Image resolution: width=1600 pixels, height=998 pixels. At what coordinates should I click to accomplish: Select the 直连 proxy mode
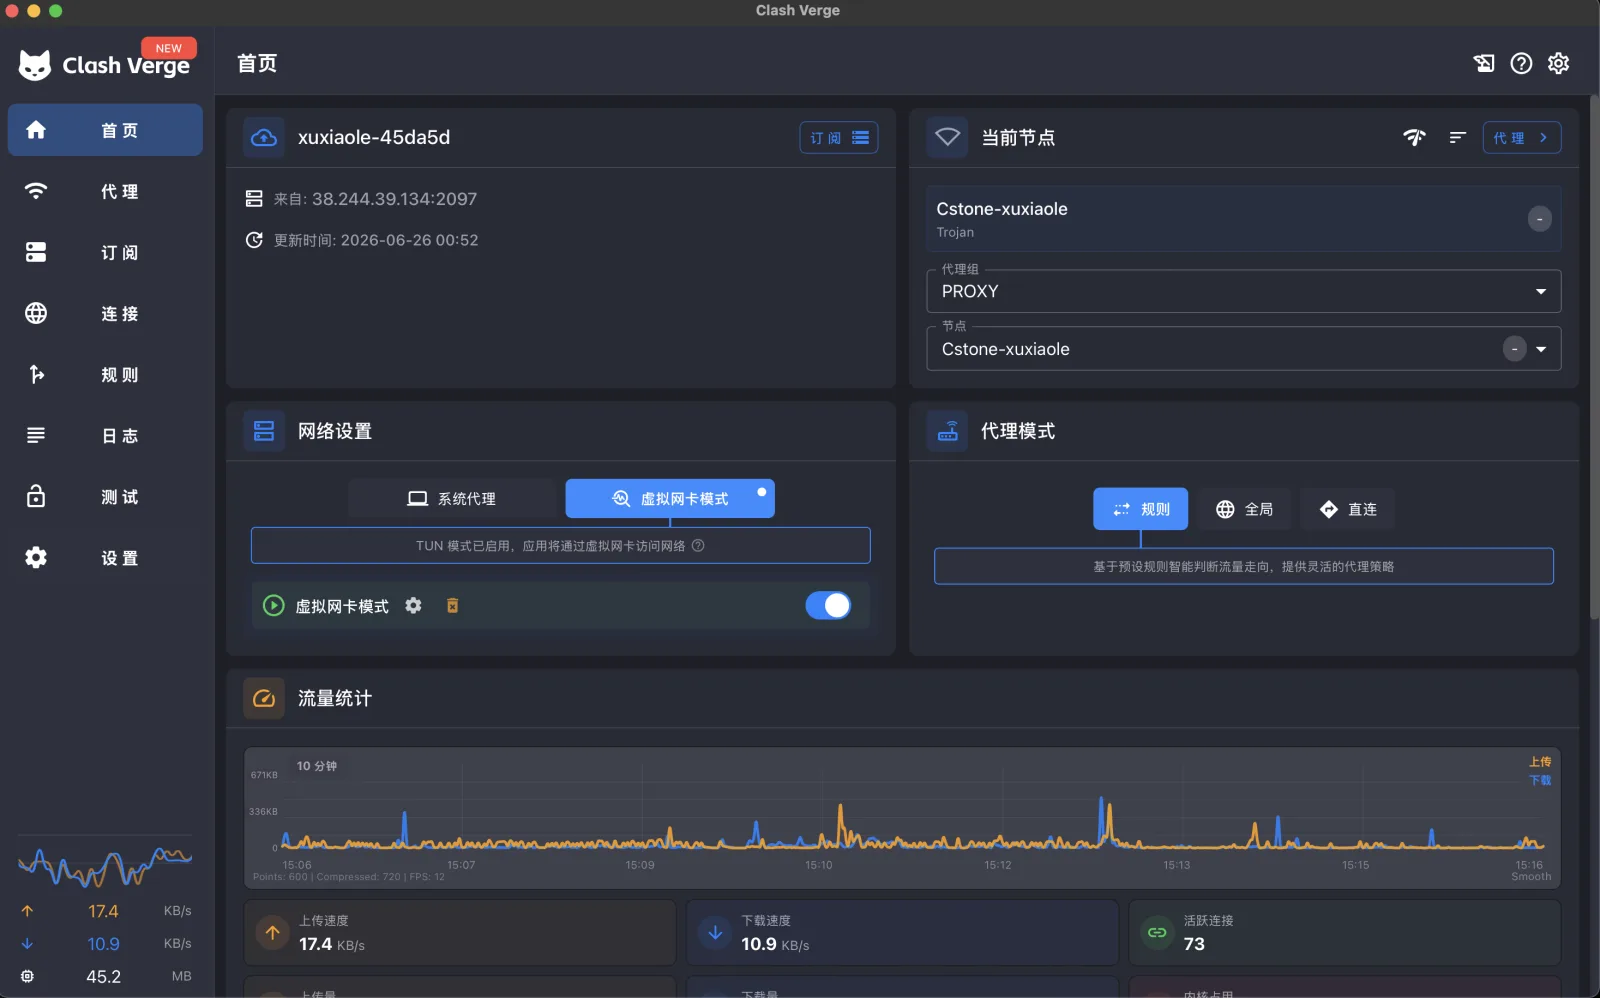(1348, 509)
